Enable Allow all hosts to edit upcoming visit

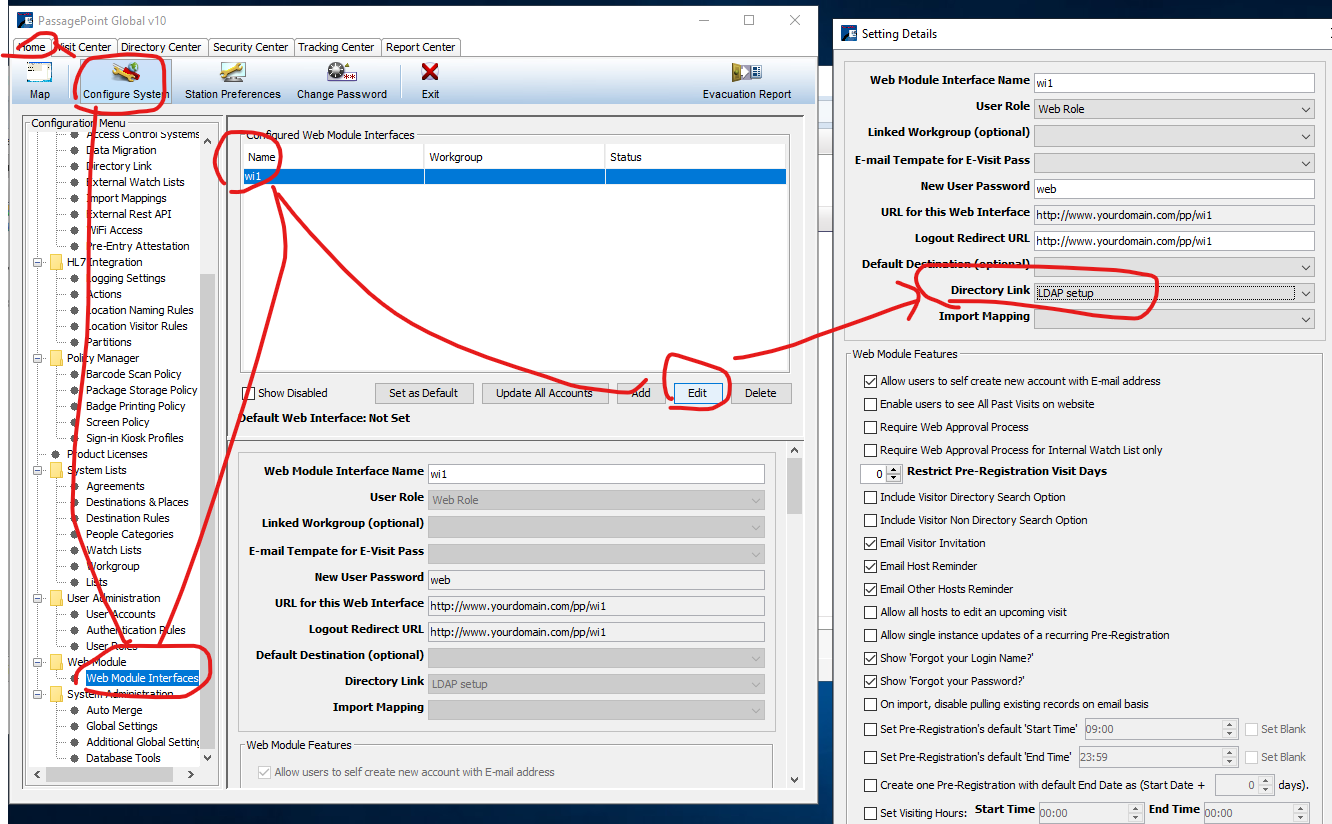pyautogui.click(x=870, y=612)
